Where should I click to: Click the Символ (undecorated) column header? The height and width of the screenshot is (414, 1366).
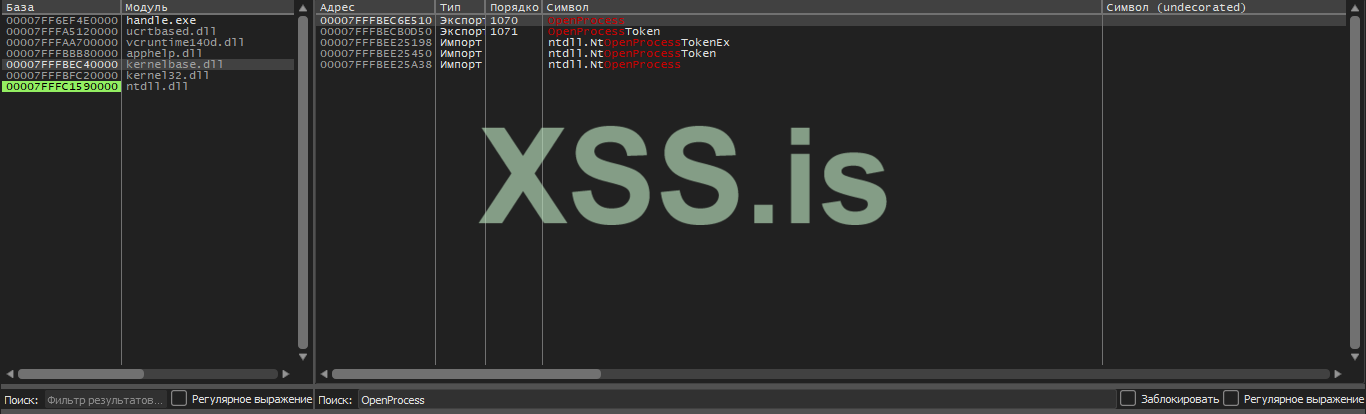point(1224,7)
